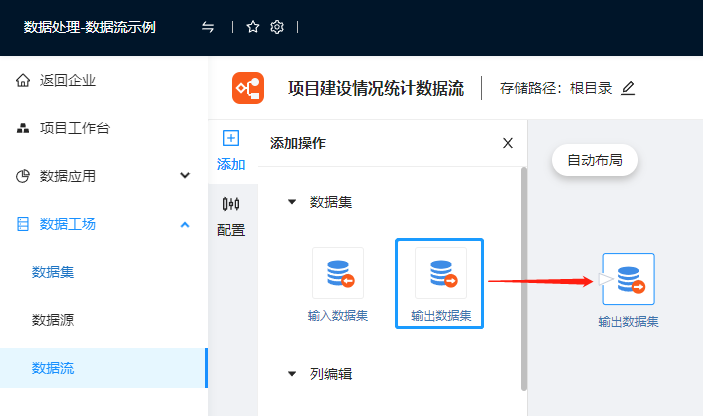Screen dimensions: 703x416
Task: Open 项目工作台 in sidebar
Action: click(x=74, y=128)
